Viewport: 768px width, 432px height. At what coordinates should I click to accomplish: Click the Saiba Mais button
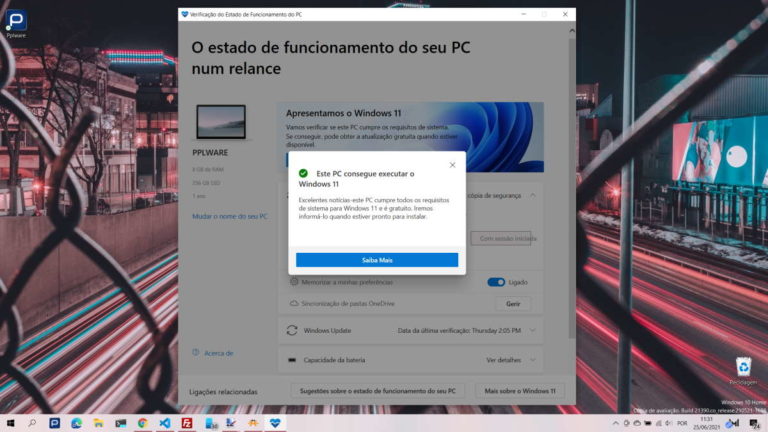pos(376,260)
